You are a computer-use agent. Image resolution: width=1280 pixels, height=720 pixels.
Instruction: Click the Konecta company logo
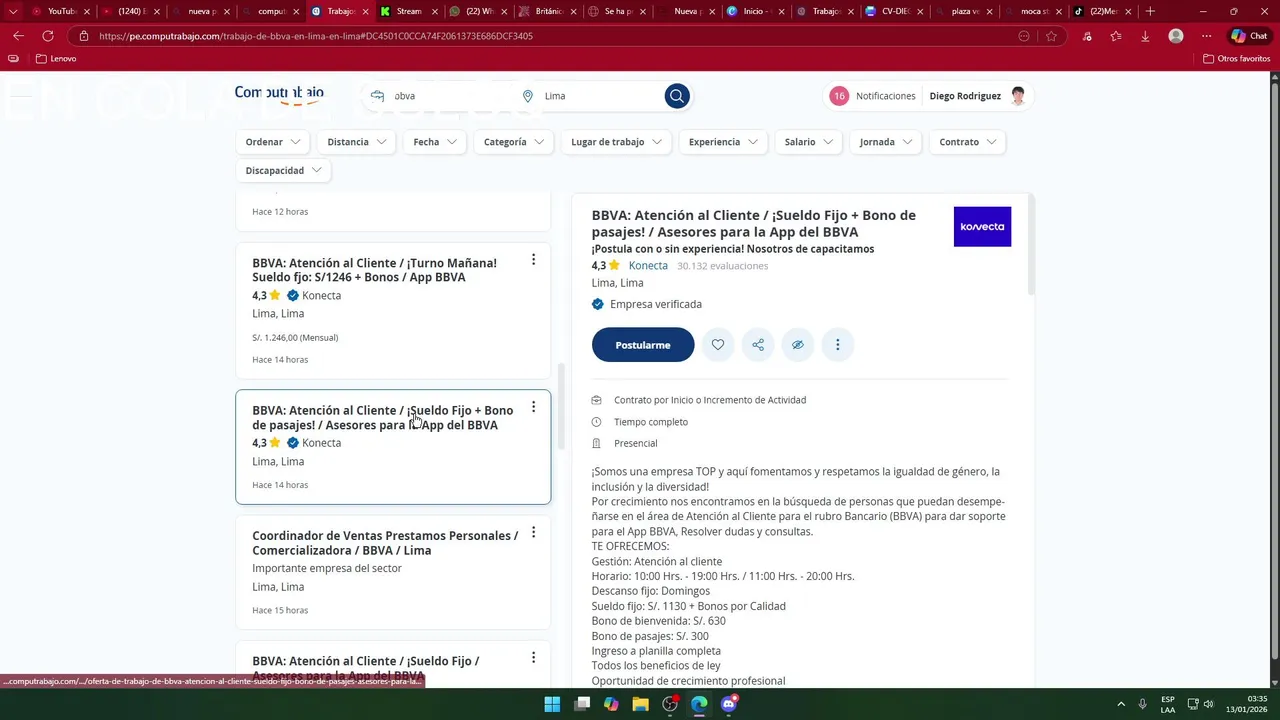pos(982,227)
